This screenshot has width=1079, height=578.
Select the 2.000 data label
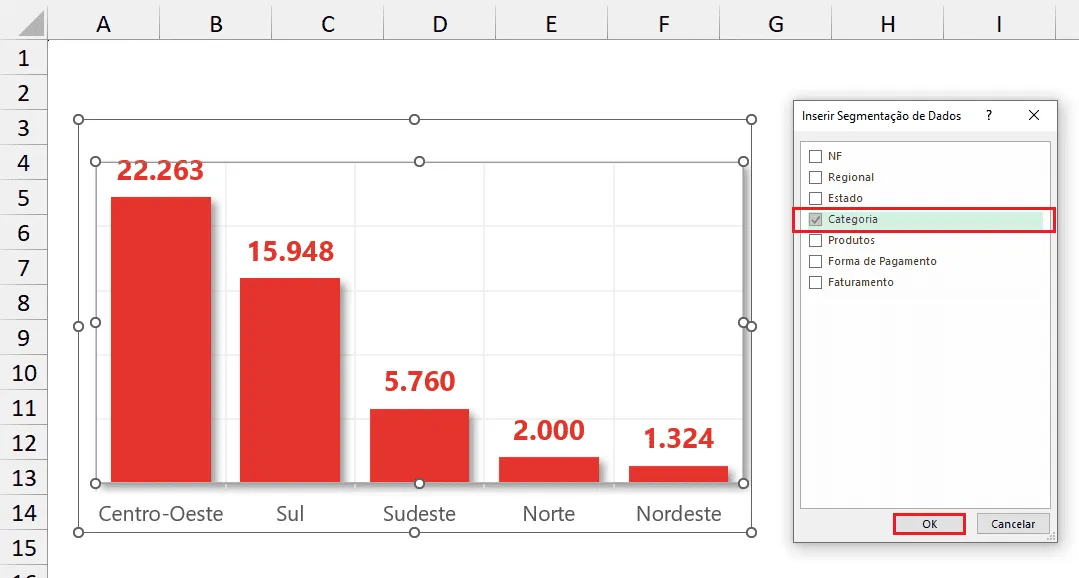click(x=548, y=430)
